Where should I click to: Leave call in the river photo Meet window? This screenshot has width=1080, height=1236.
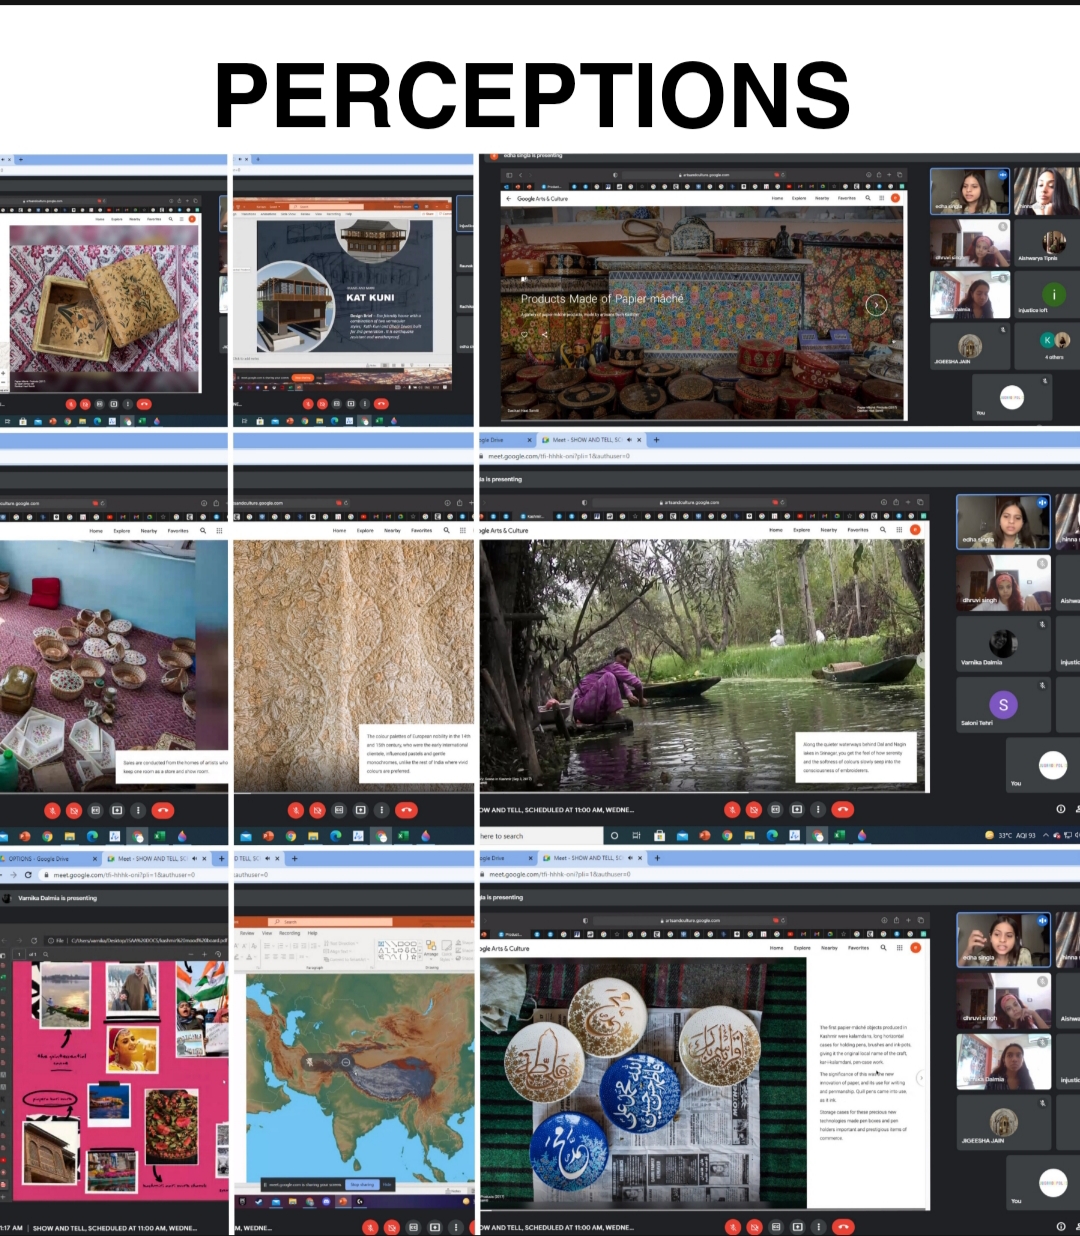pyautogui.click(x=843, y=809)
